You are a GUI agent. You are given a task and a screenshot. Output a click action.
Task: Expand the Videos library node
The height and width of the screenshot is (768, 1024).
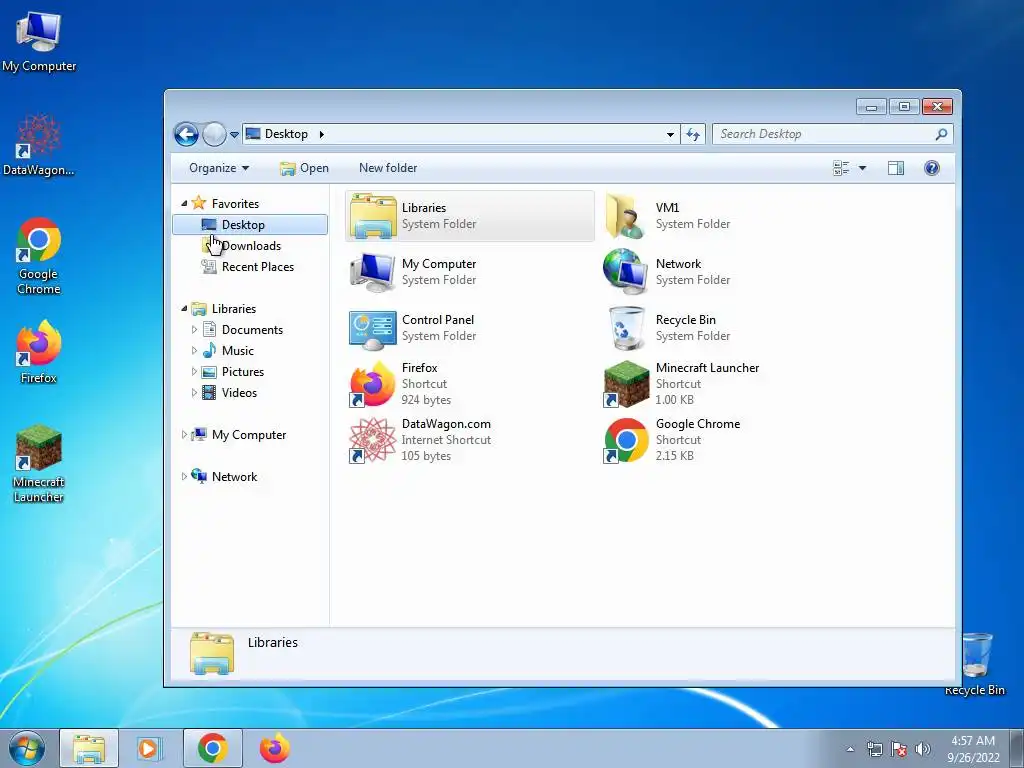point(194,392)
